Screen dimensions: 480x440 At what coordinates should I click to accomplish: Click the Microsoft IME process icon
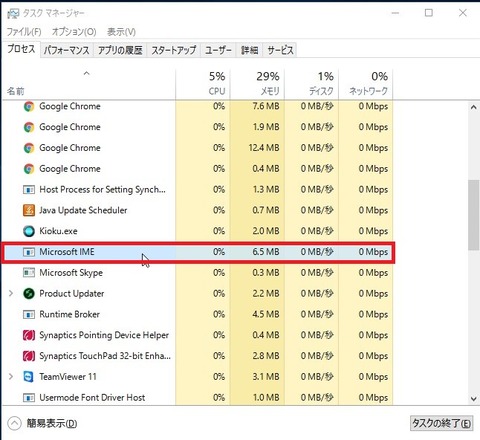coord(29,252)
